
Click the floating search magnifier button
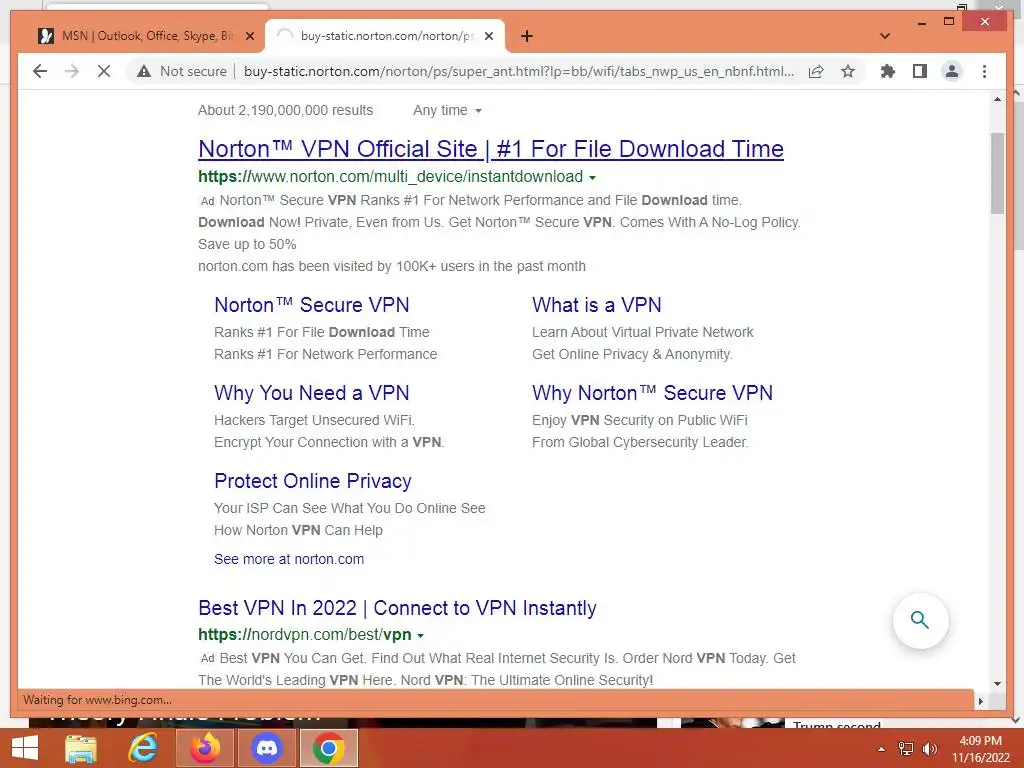click(x=920, y=620)
